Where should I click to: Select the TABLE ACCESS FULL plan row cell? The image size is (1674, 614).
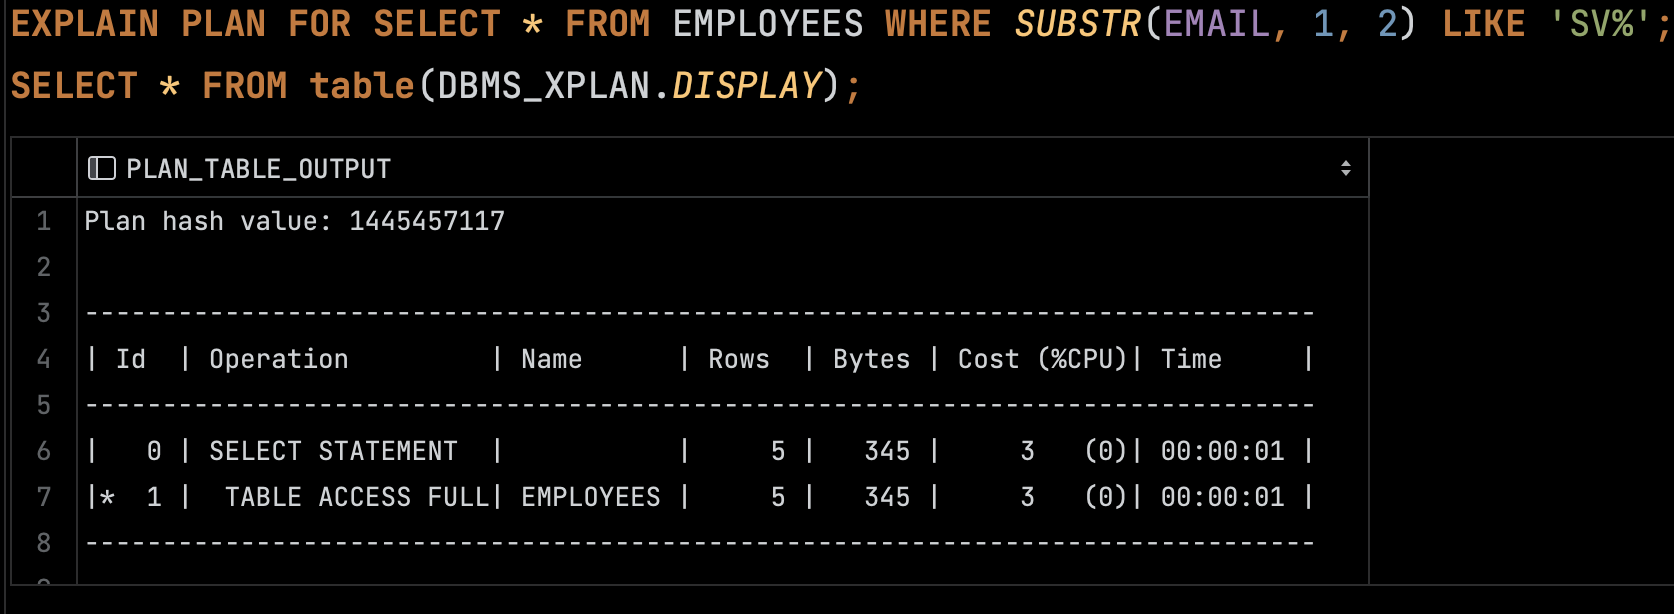pyautogui.click(x=722, y=497)
